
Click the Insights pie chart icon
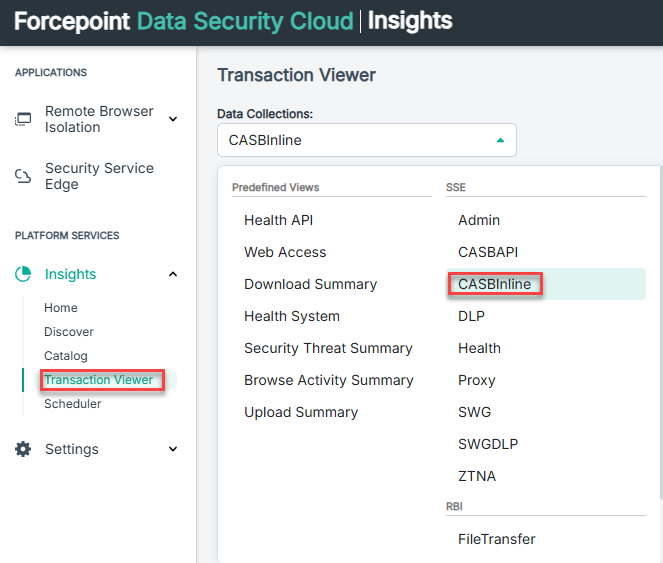point(23,274)
